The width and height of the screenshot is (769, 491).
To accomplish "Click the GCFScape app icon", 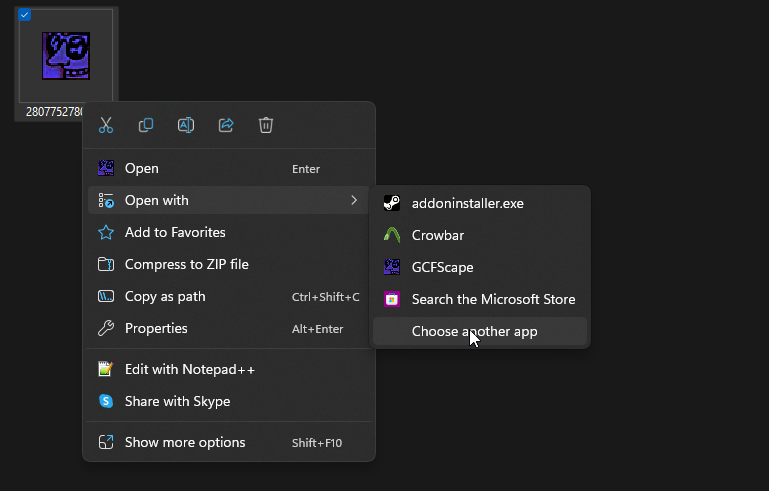I will click(392, 267).
